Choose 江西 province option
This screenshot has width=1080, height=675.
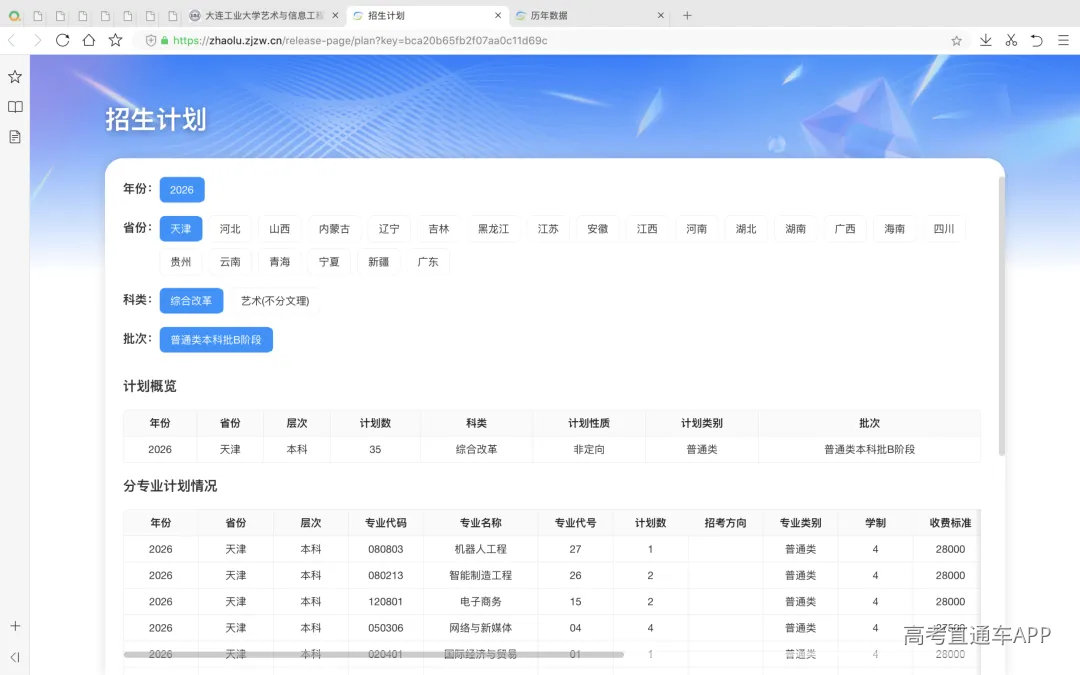click(x=647, y=229)
